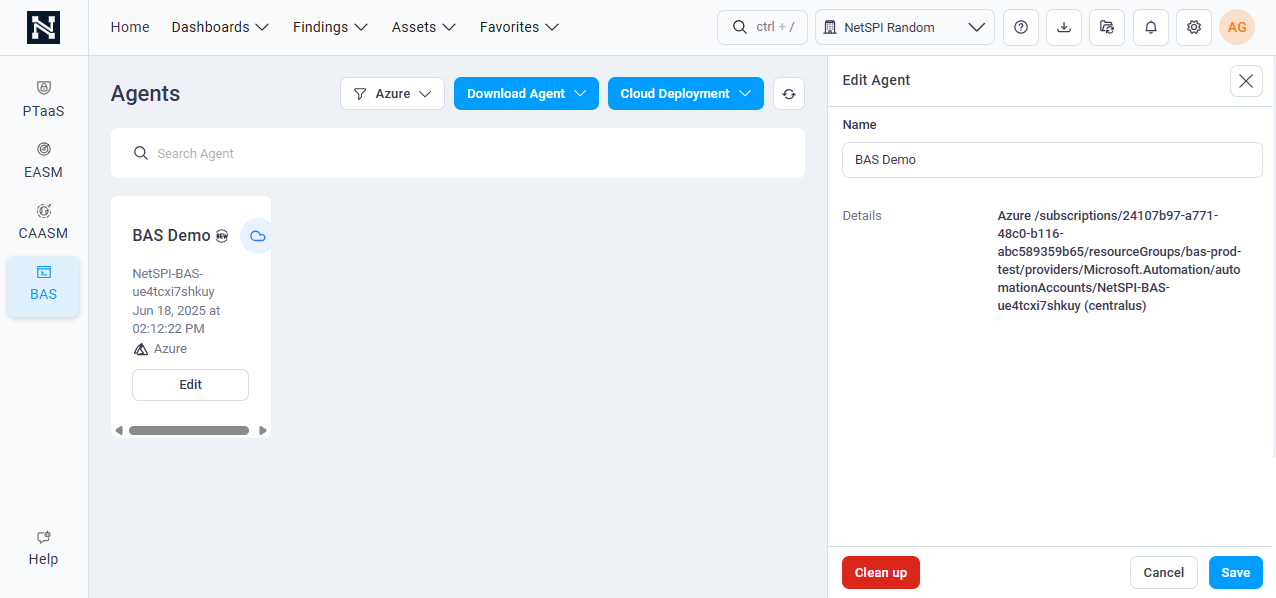Click the agent Name input field

(1052, 160)
